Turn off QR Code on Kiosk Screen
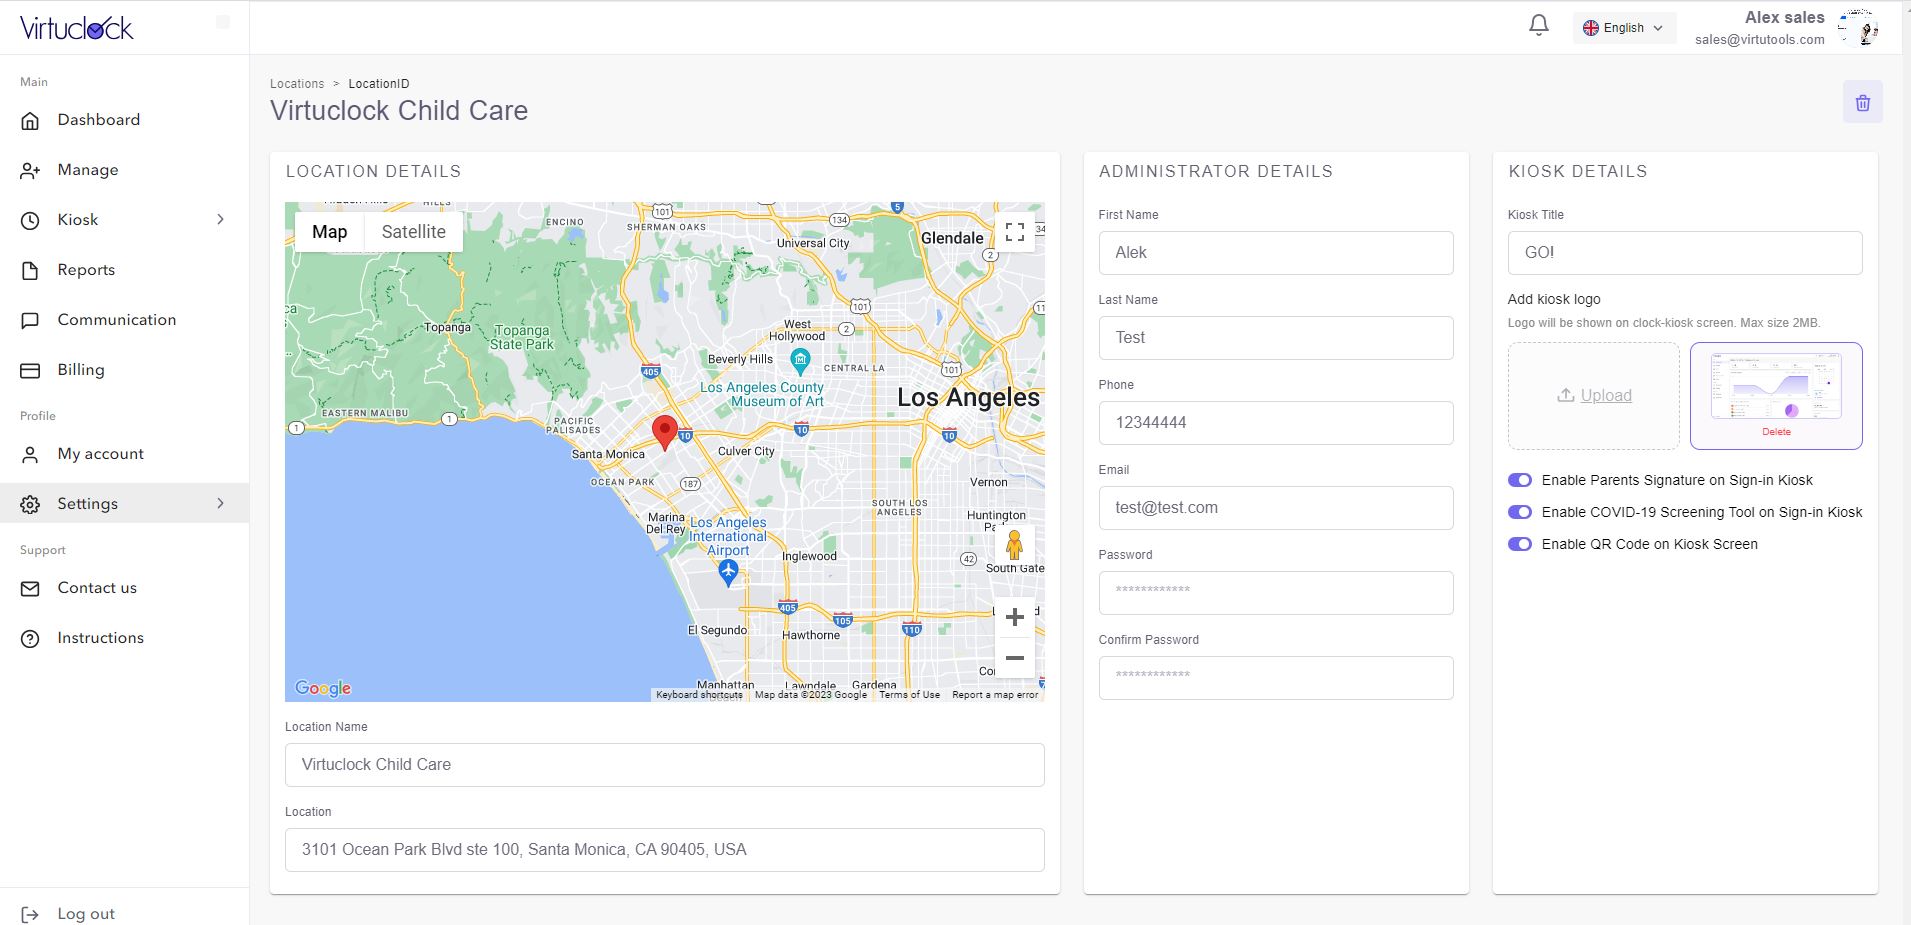 pyautogui.click(x=1520, y=544)
